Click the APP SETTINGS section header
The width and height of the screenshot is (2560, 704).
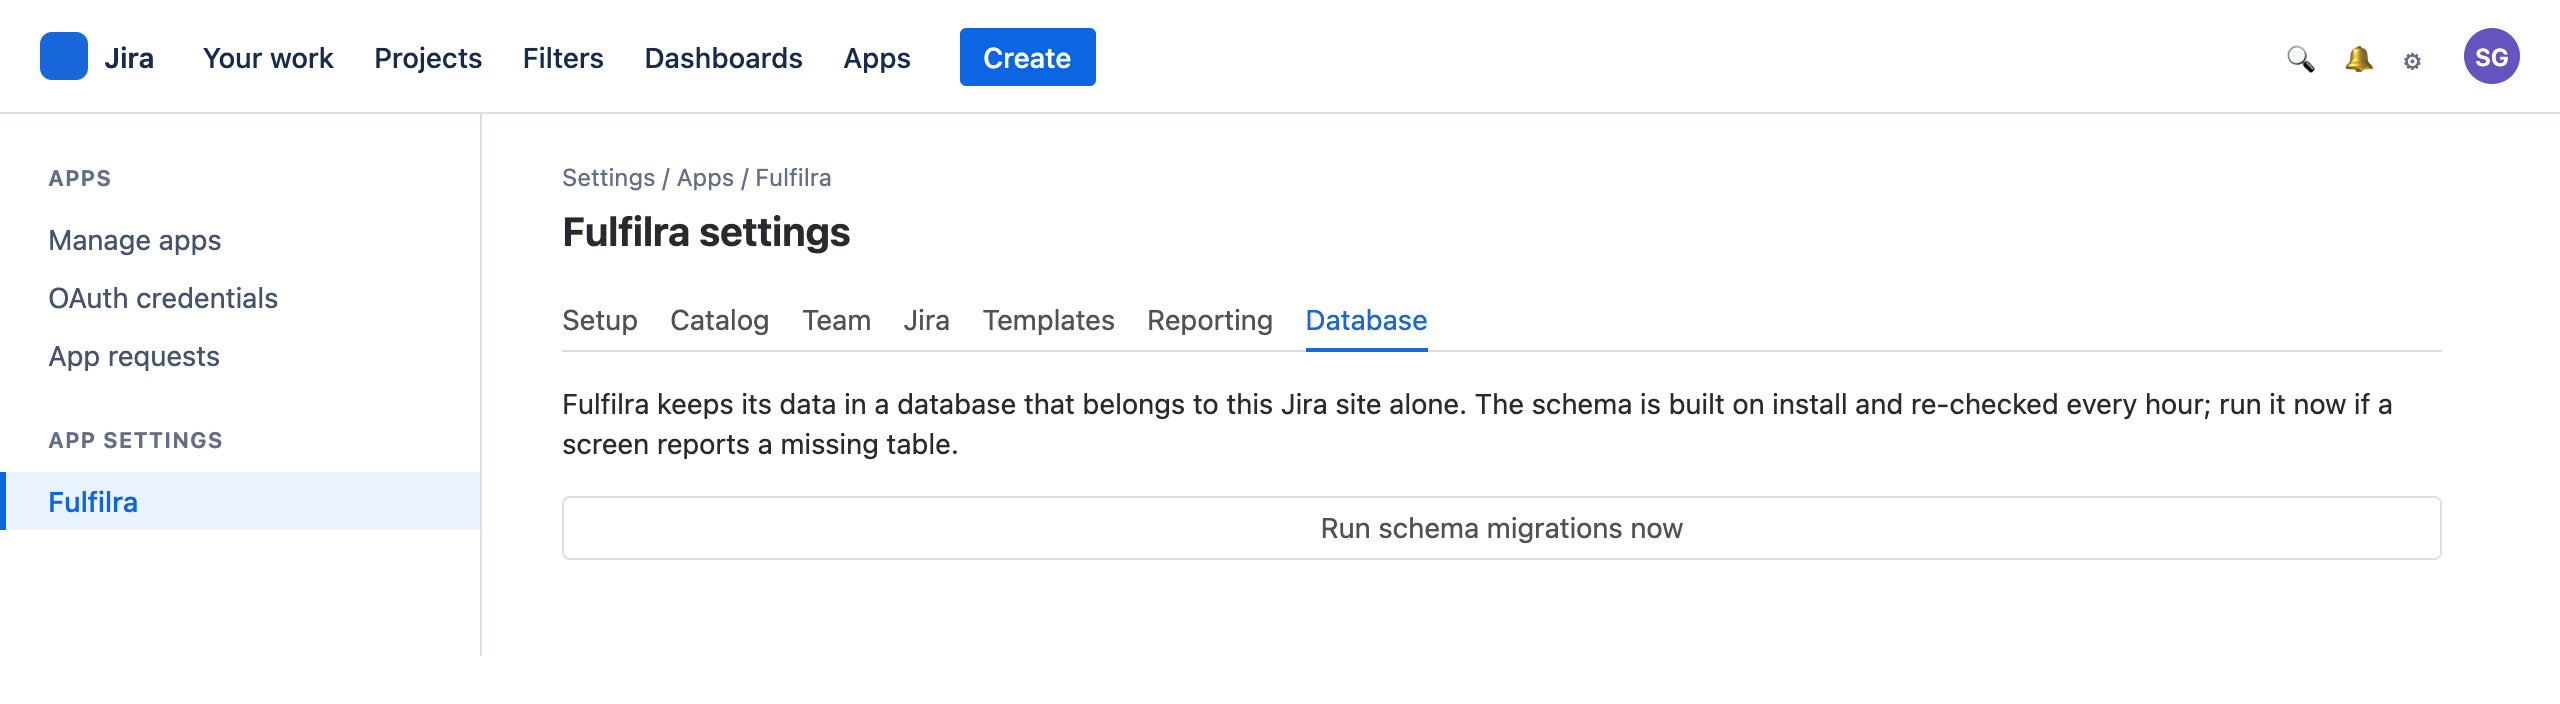point(136,440)
